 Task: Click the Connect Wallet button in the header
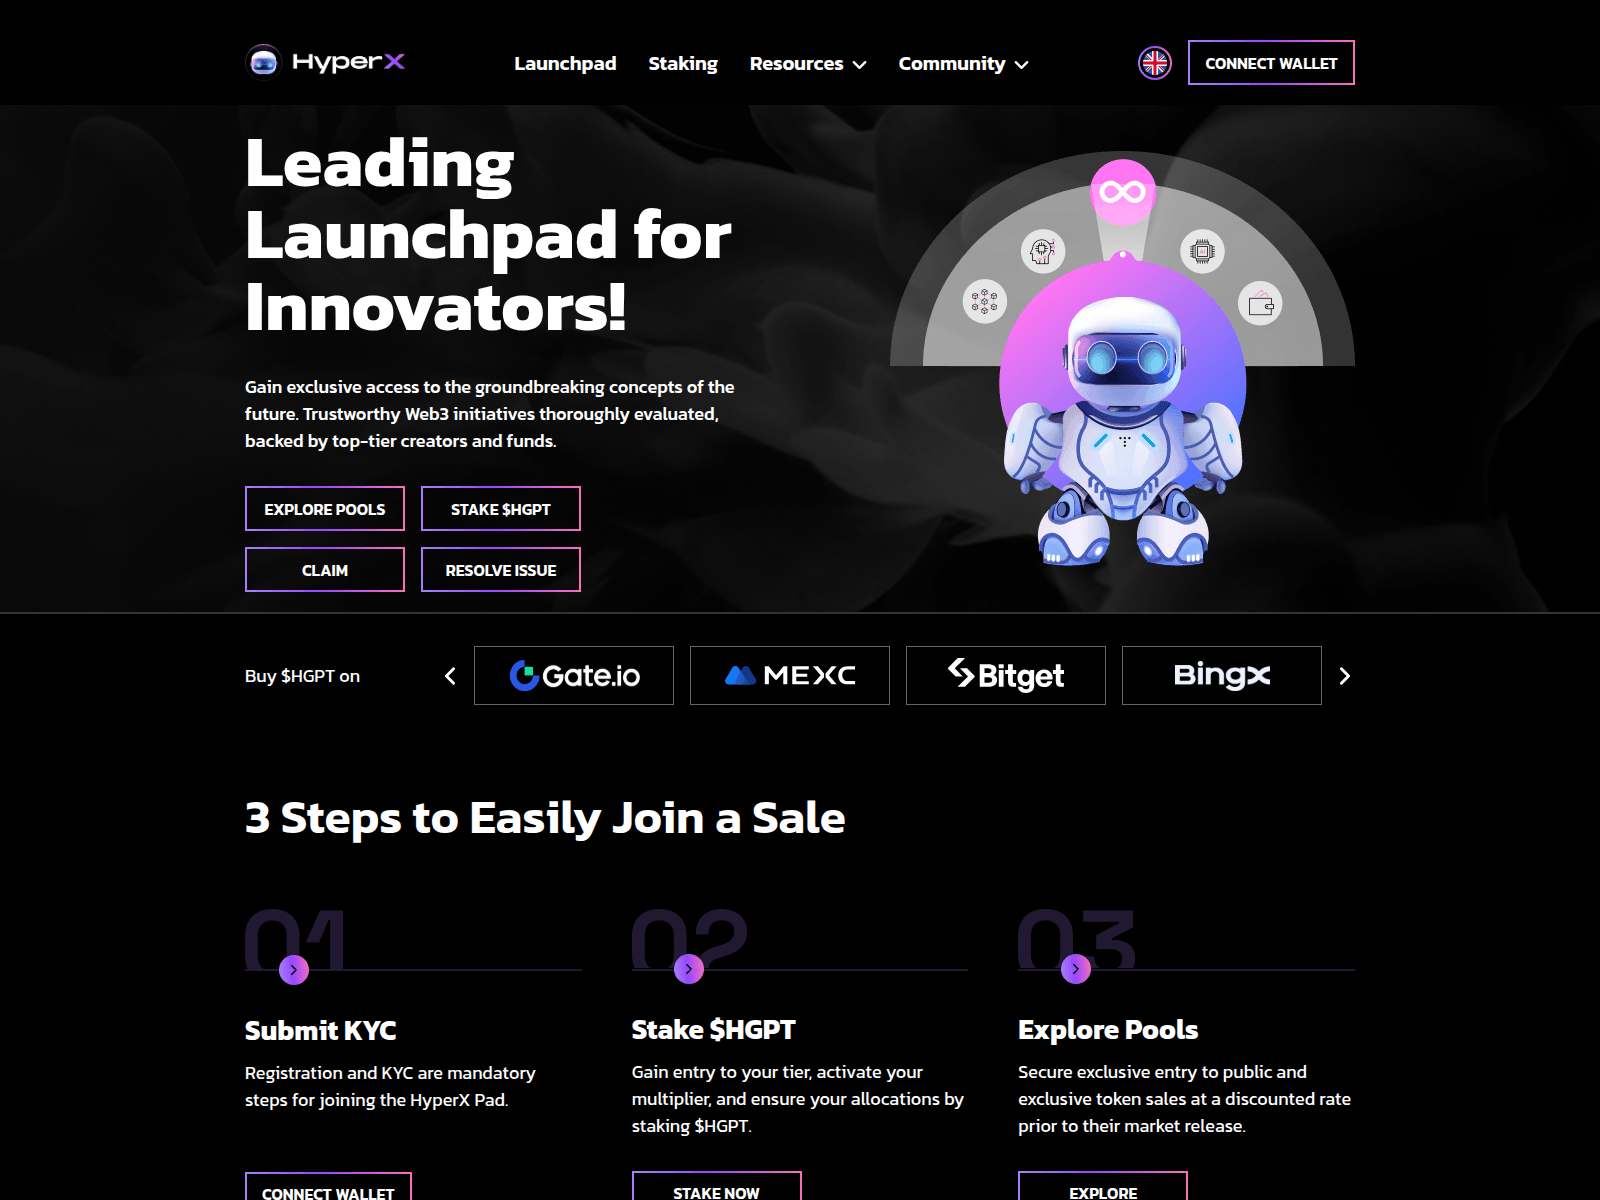(x=1271, y=63)
